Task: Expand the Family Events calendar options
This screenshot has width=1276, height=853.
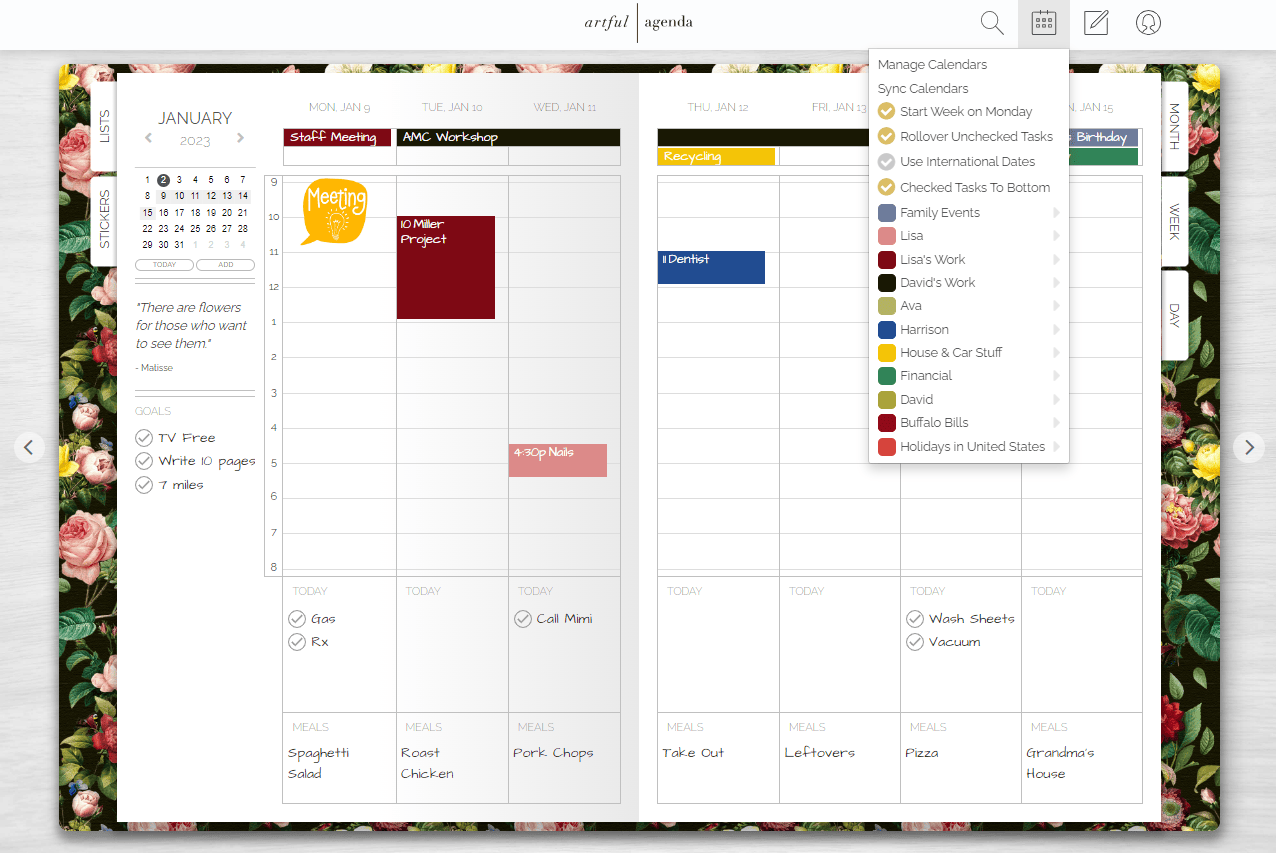Action: (1057, 212)
